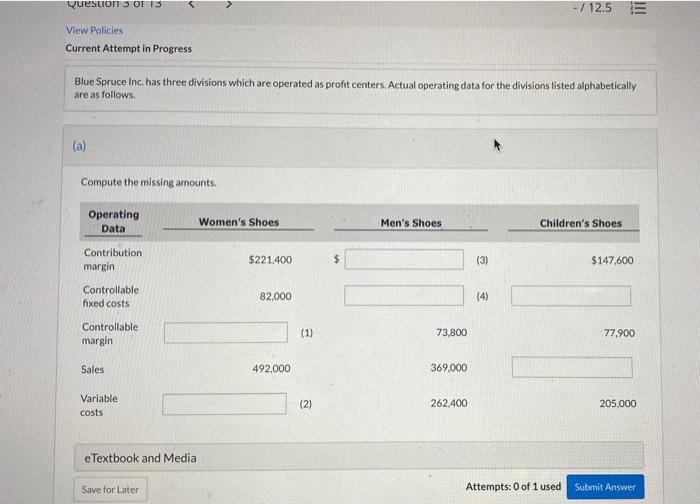Open the View Policies link
This screenshot has height=504, width=700.
click(x=94, y=30)
